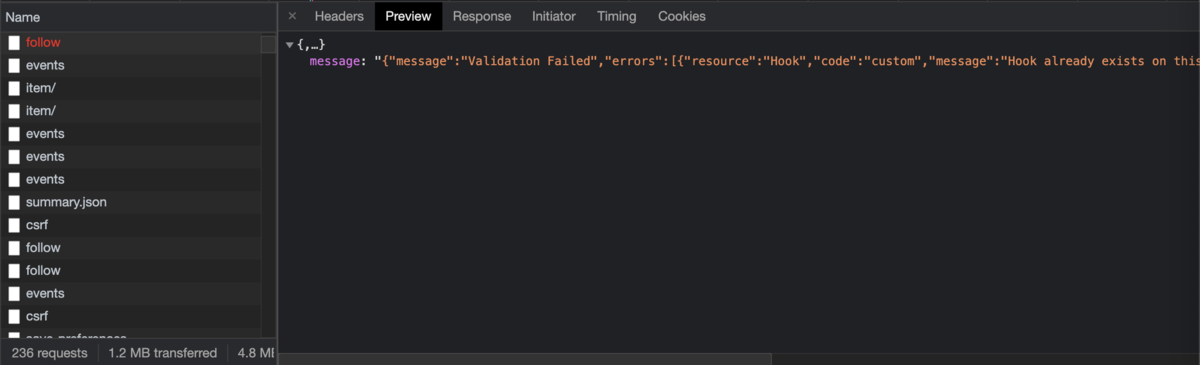View the Timing tab
This screenshot has width=1200, height=365.
pos(617,16)
